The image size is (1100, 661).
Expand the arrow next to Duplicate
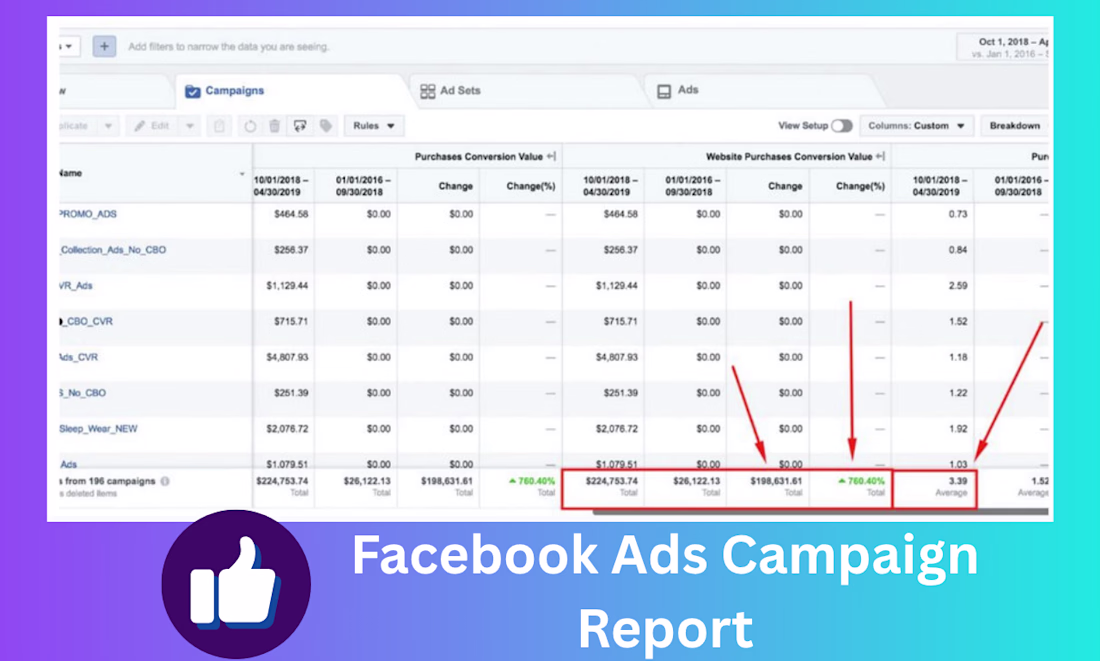[x=108, y=126]
